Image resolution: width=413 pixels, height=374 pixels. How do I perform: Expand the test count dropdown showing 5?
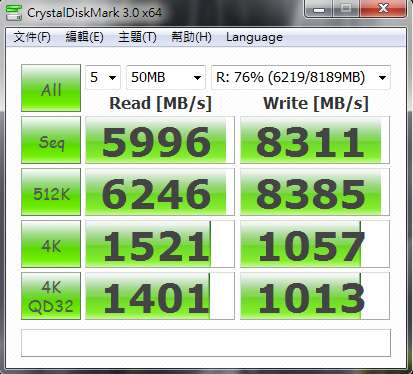[103, 77]
